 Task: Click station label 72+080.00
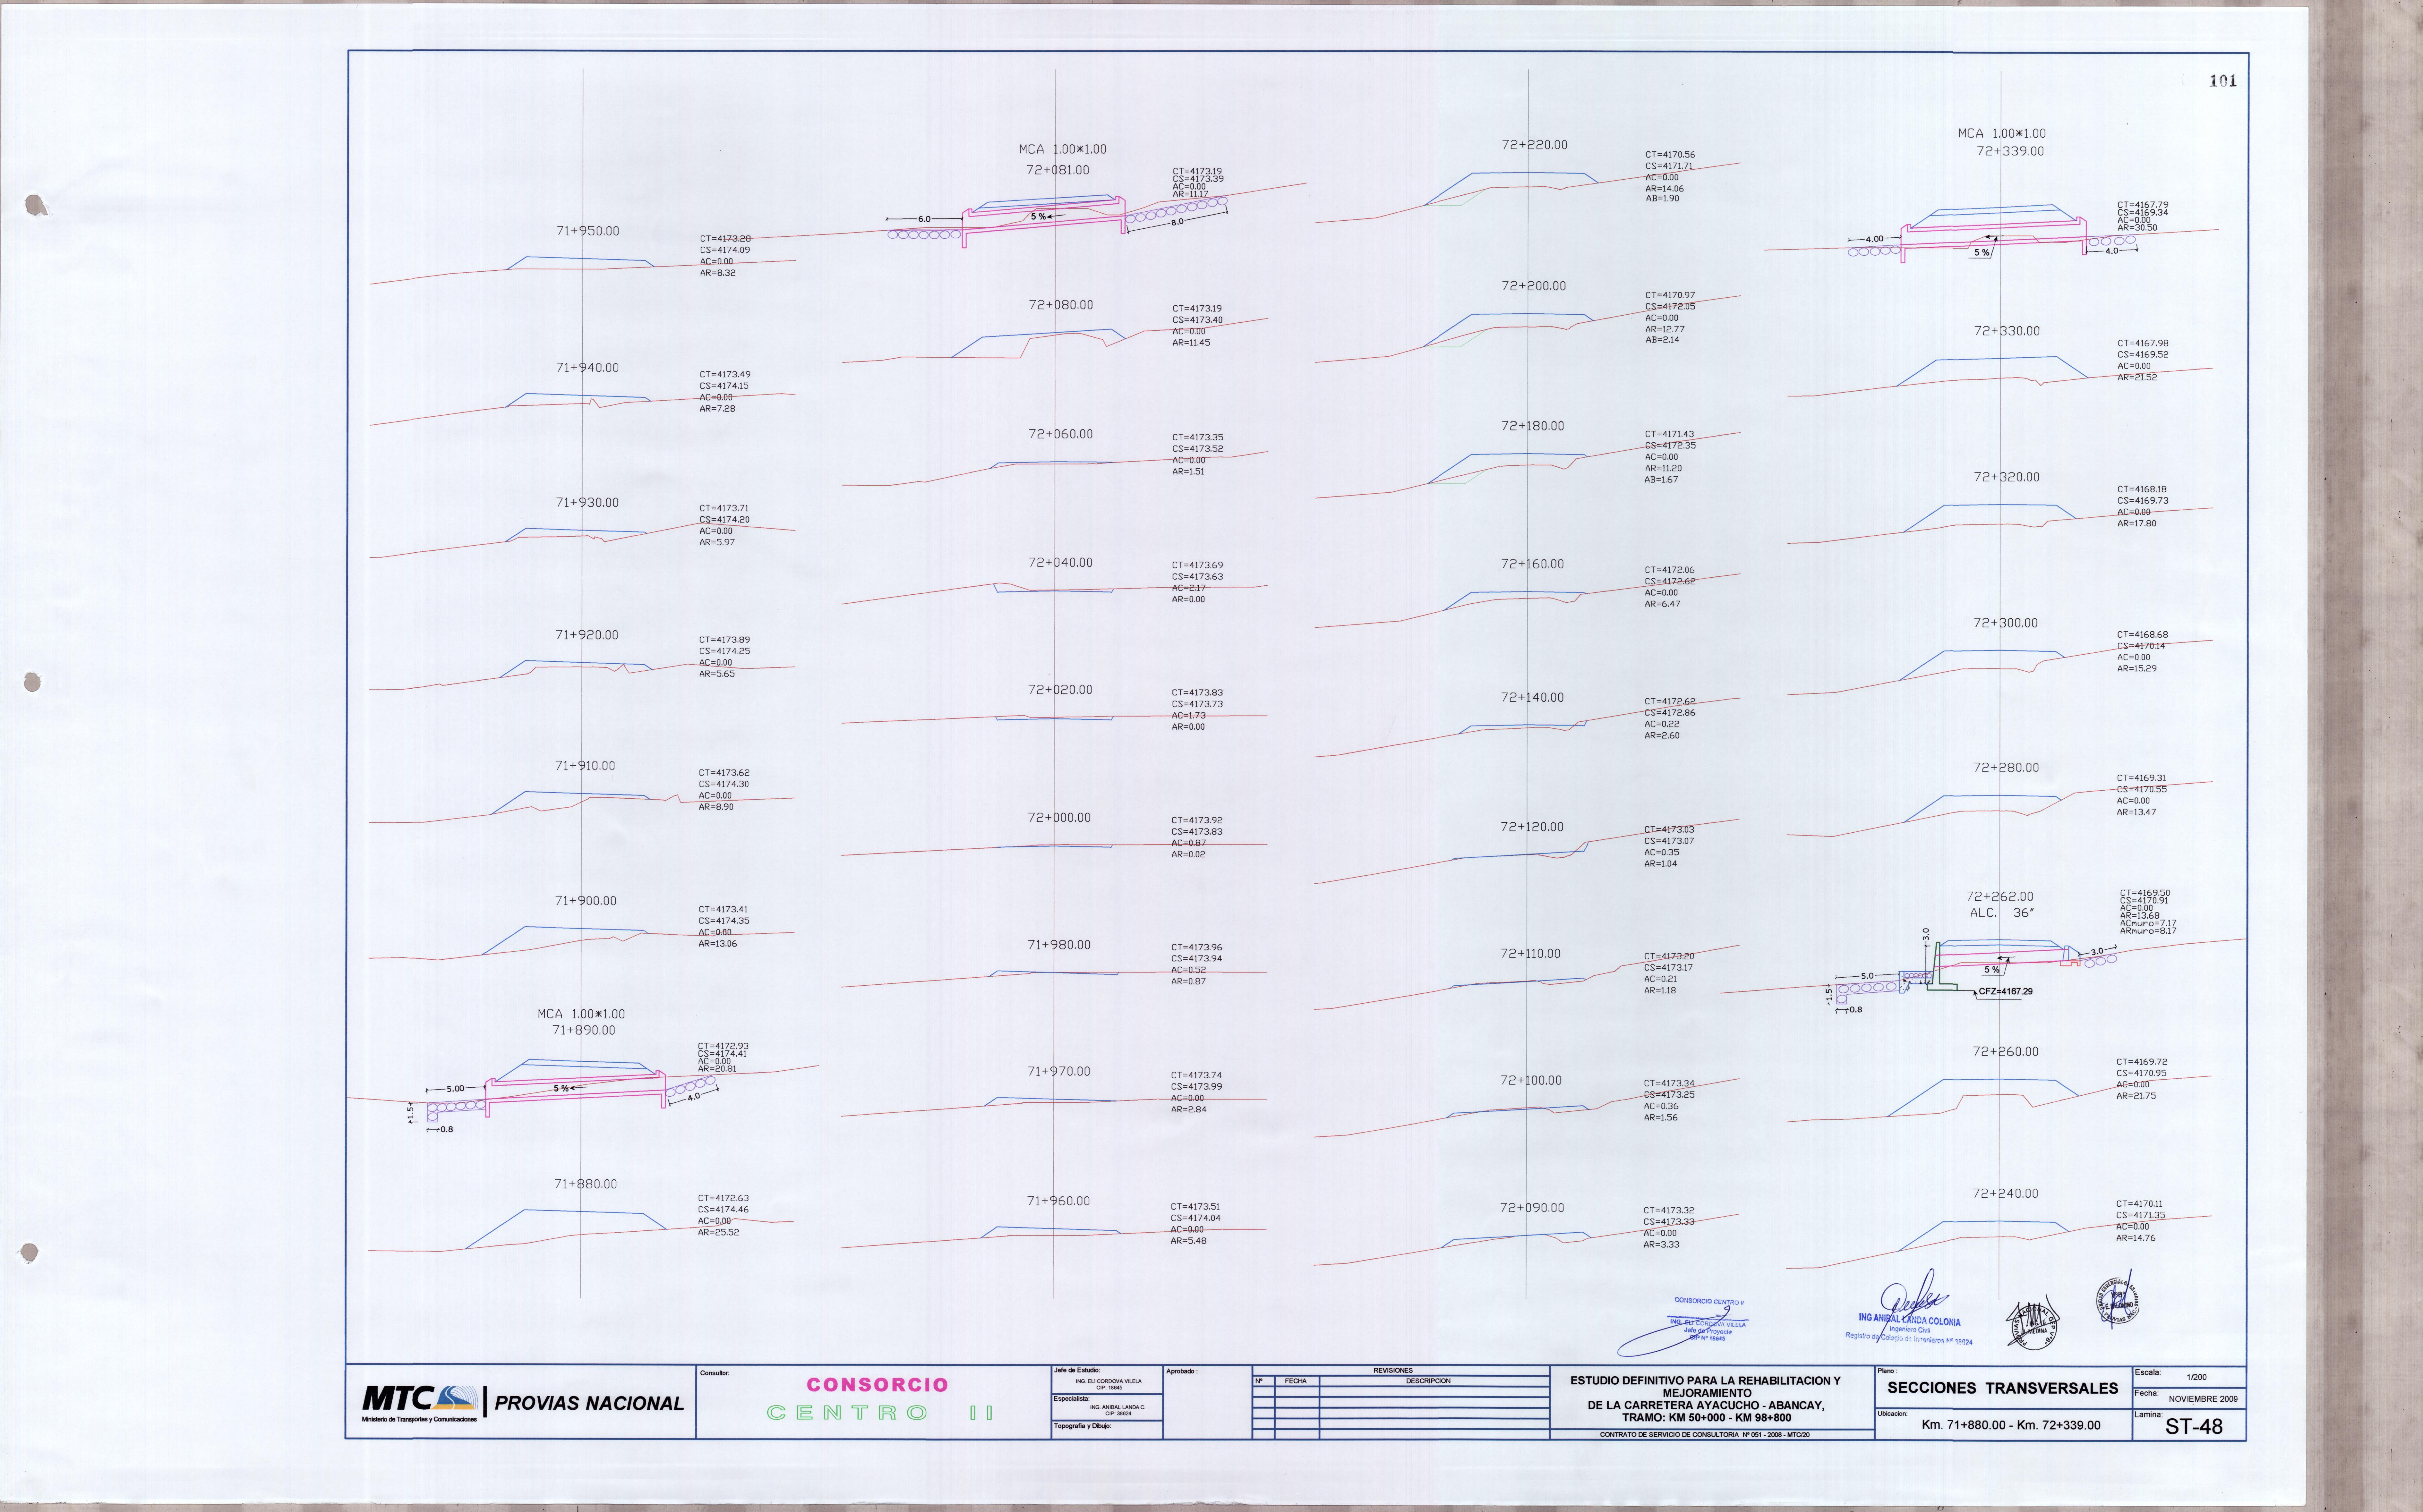click(1061, 305)
